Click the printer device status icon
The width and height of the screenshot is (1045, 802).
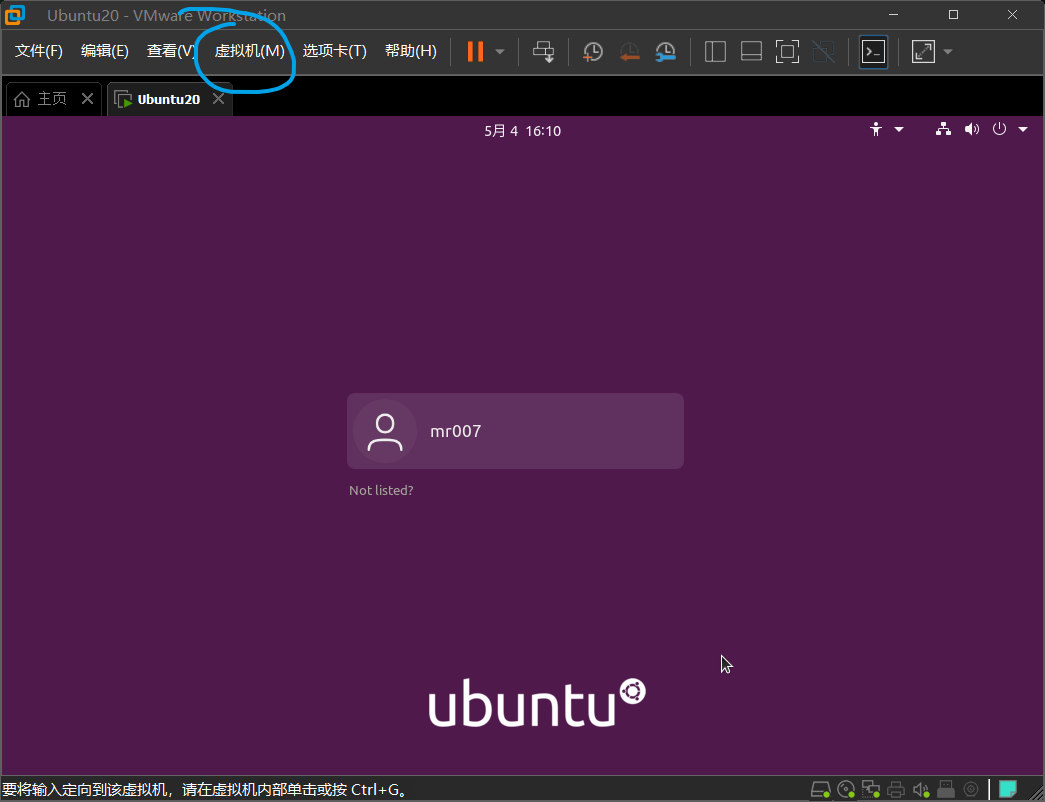896,789
